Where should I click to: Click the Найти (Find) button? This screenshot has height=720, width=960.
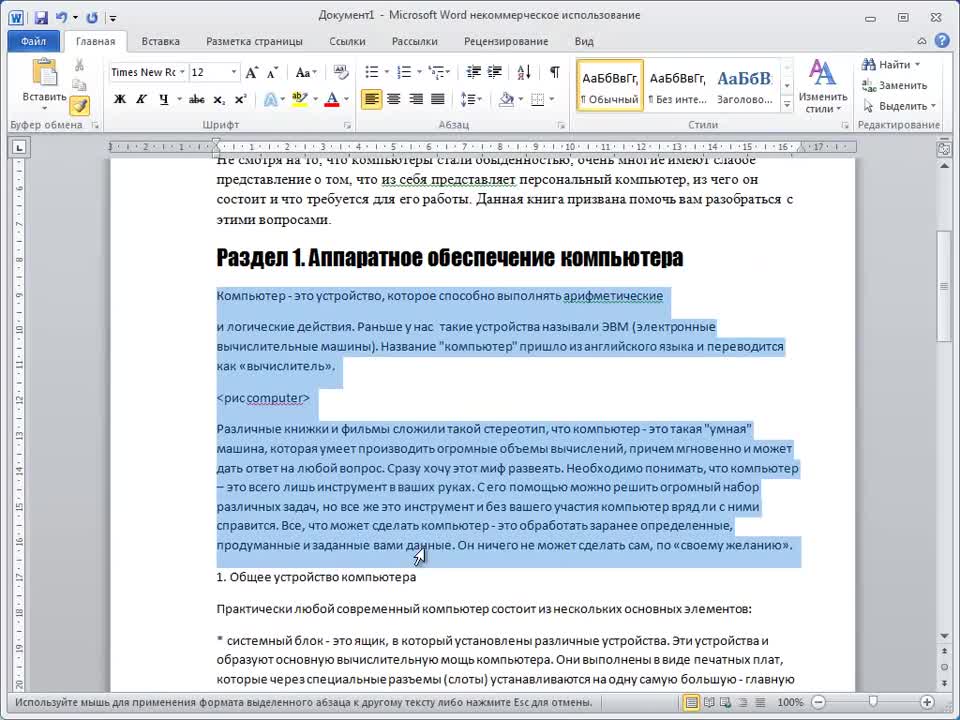click(891, 65)
